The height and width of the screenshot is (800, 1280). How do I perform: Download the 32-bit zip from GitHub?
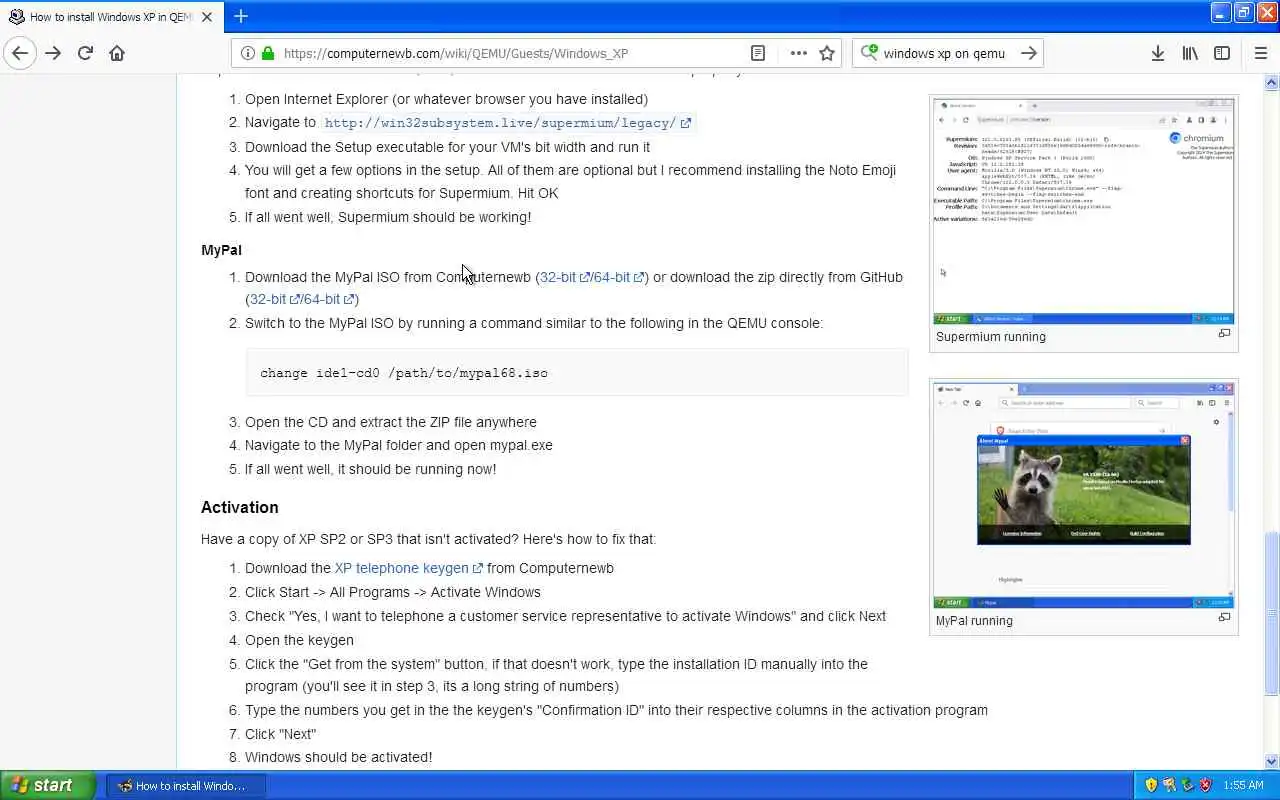coord(274,299)
